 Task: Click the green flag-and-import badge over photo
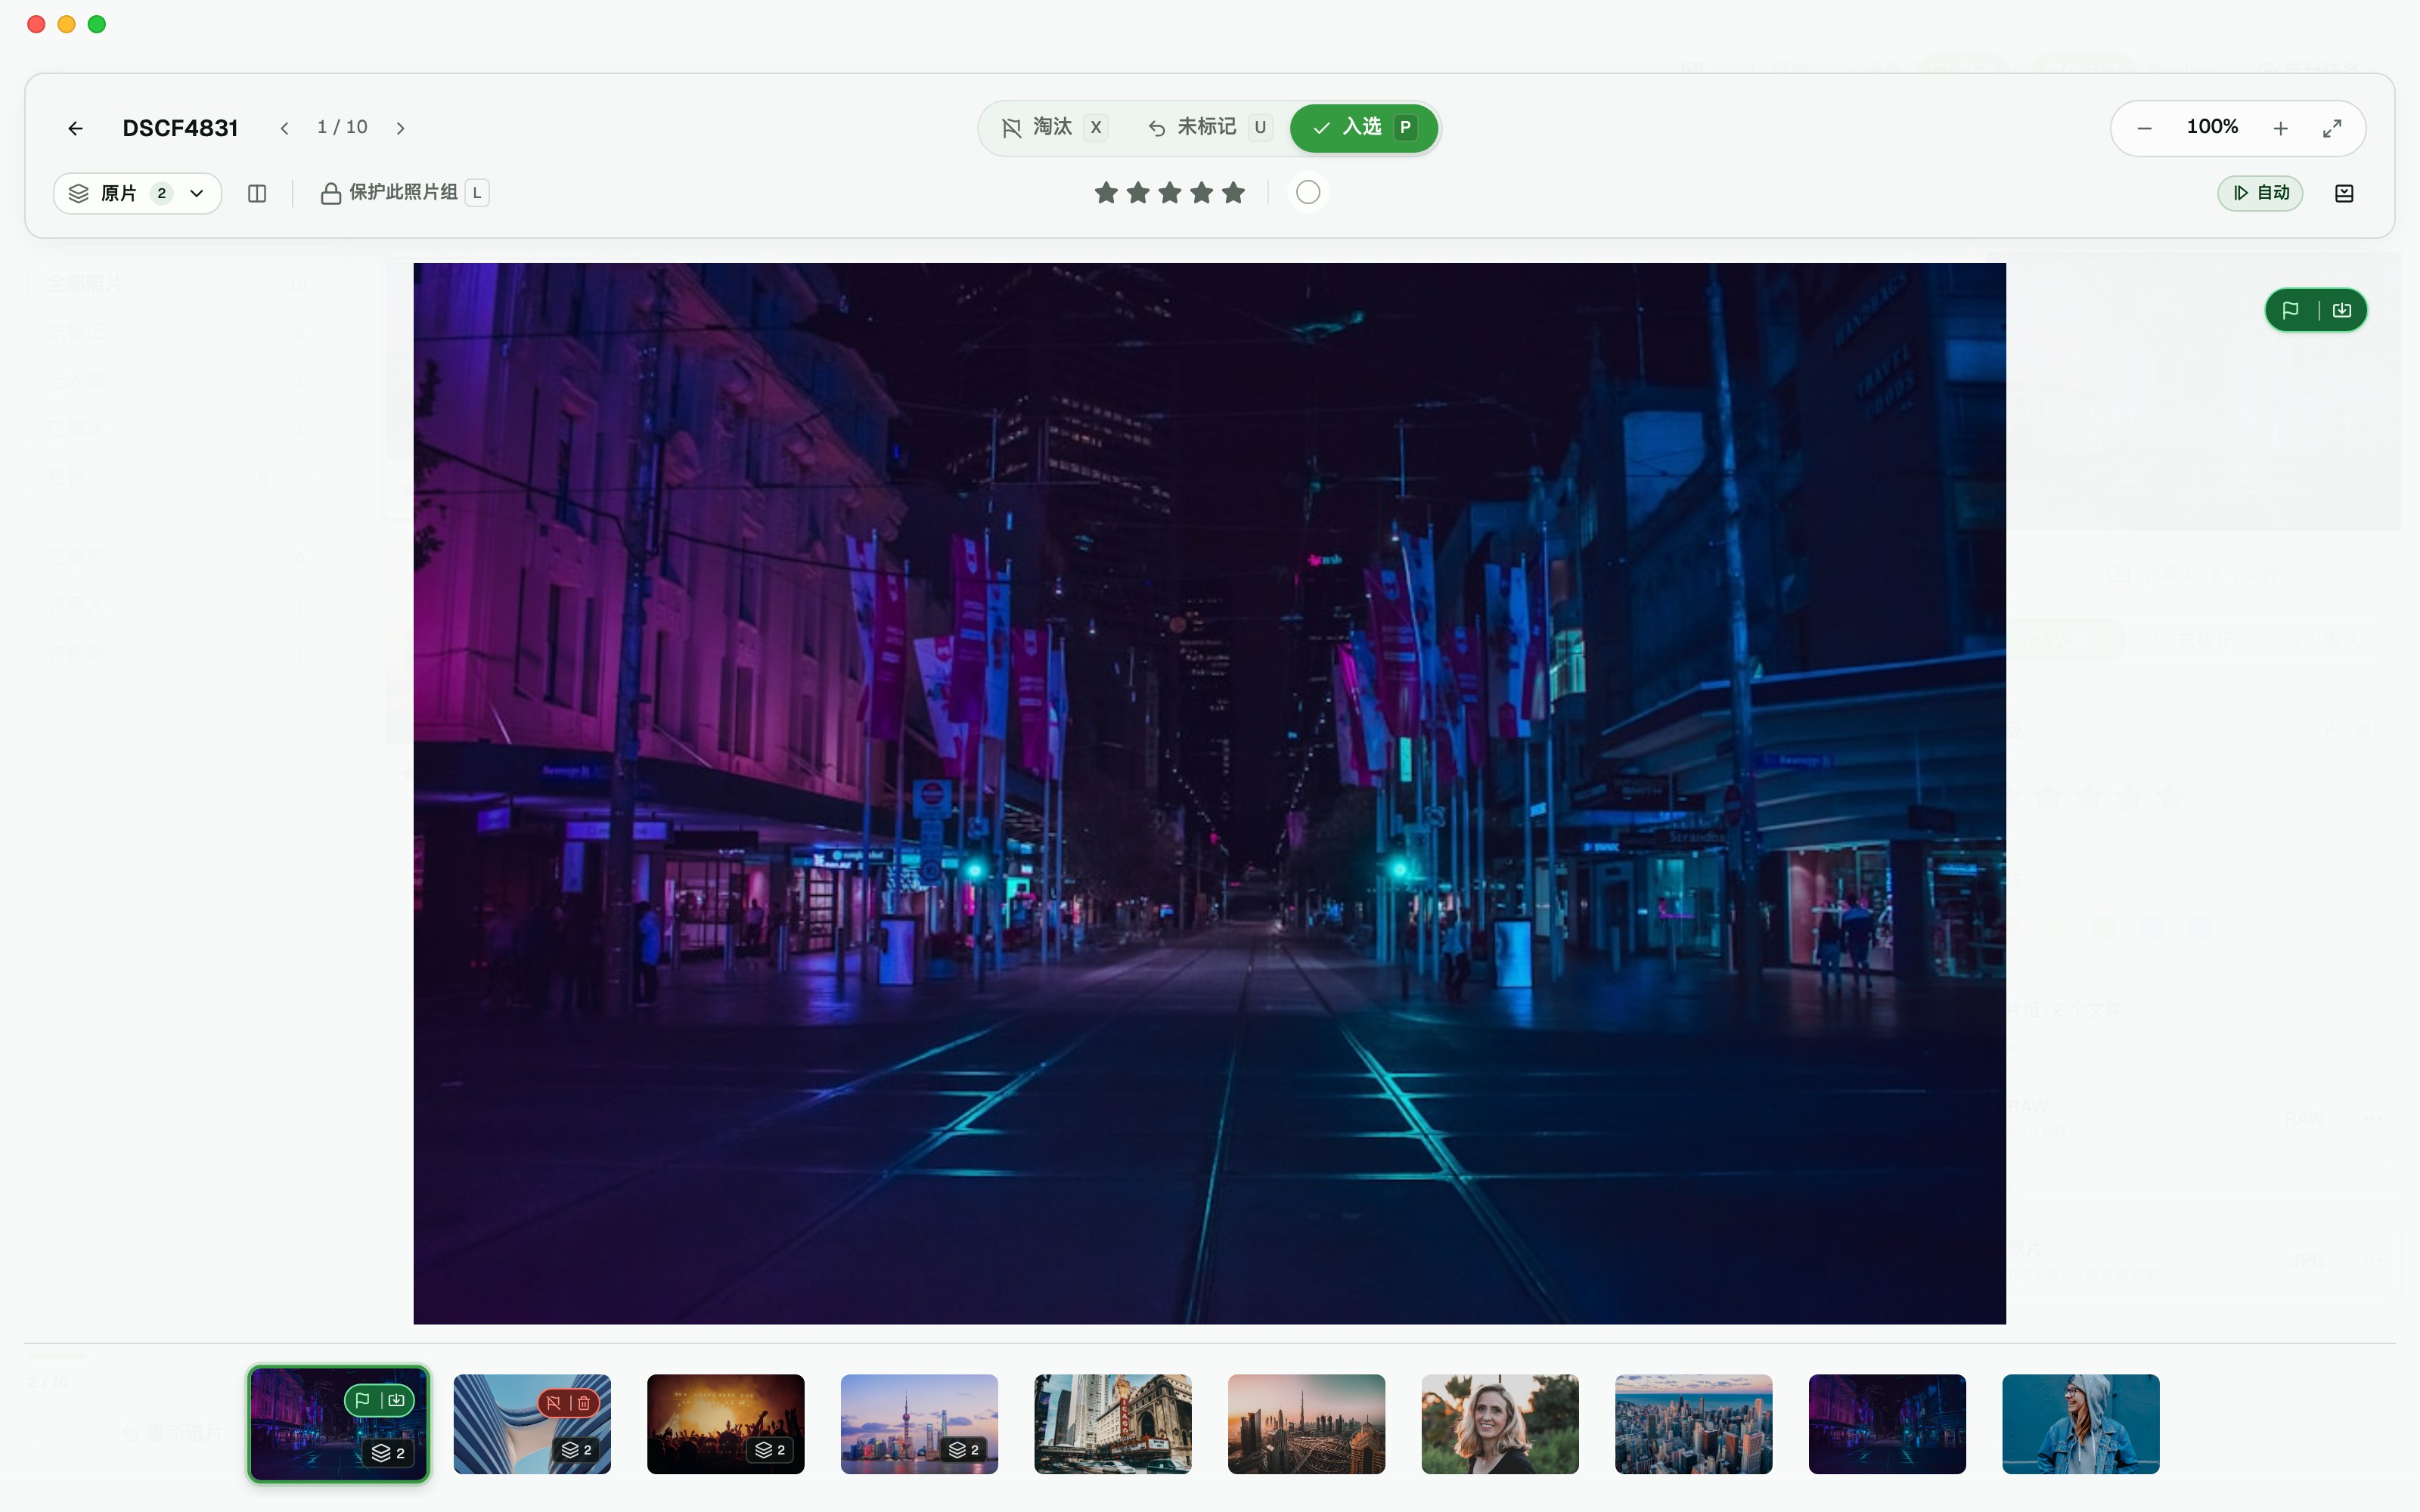click(2315, 310)
